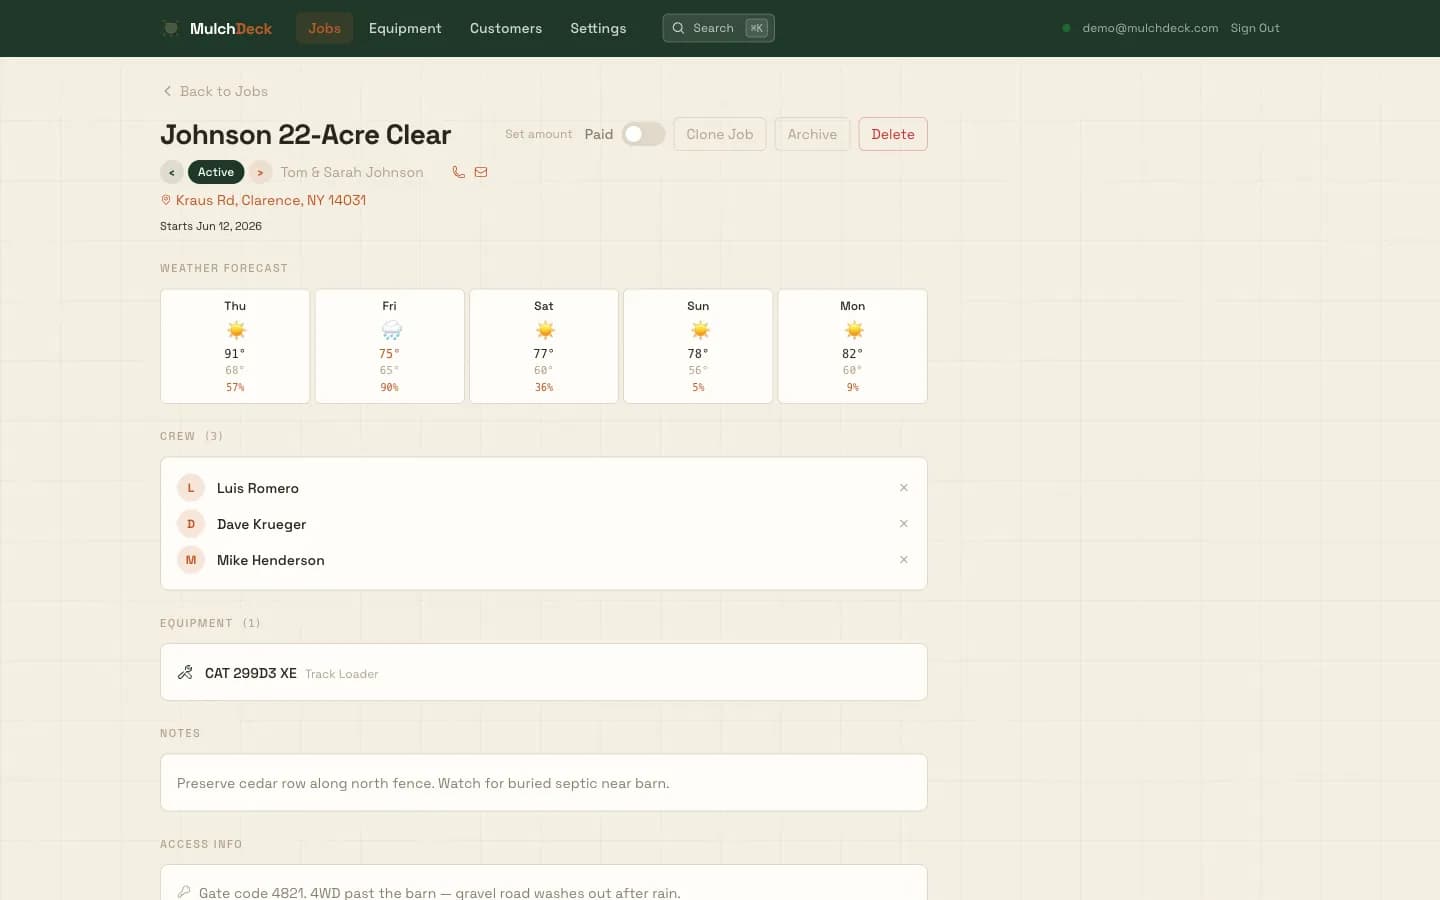The height and width of the screenshot is (900, 1440).
Task: Click Saturday's sun weather icon
Action: pyautogui.click(x=545, y=330)
